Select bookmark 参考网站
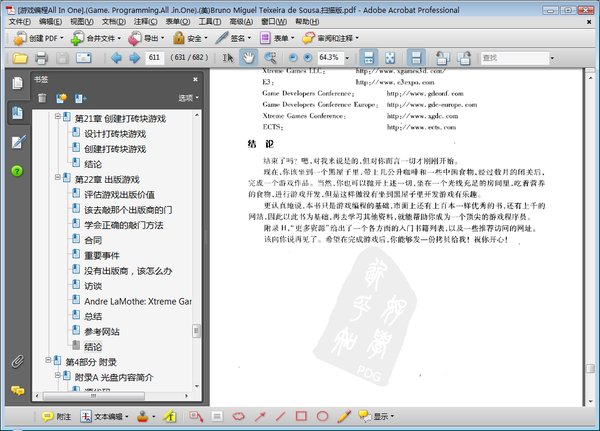 (x=102, y=332)
